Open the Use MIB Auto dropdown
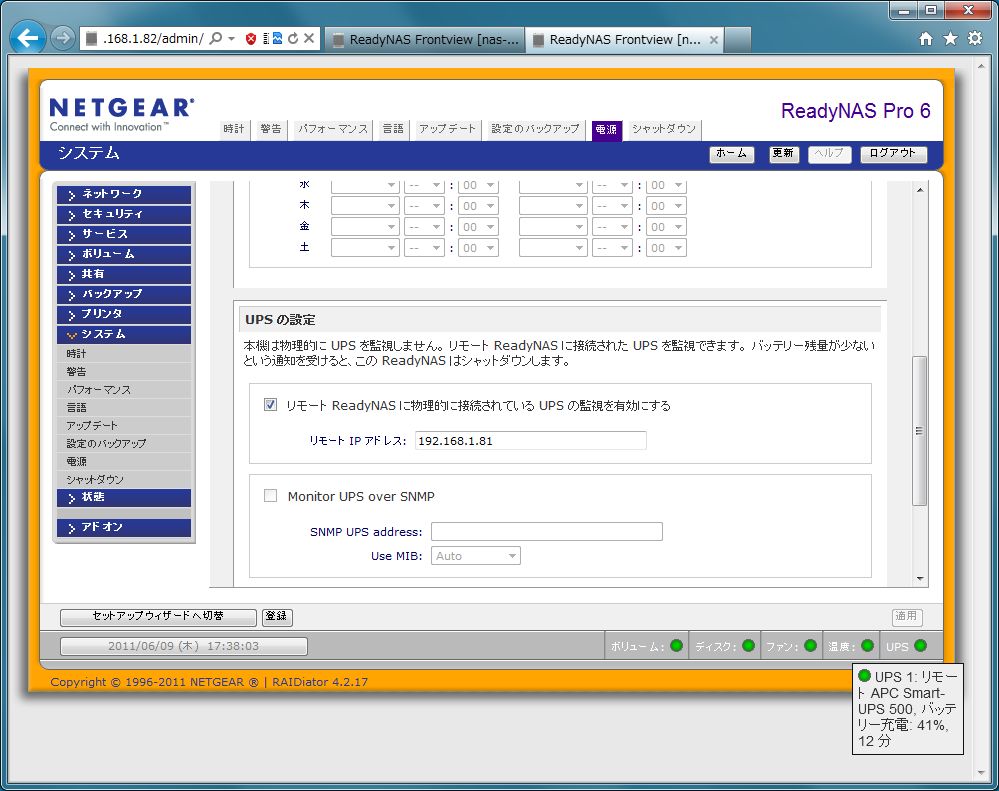Viewport: 999px width, 791px height. pyautogui.click(x=476, y=556)
